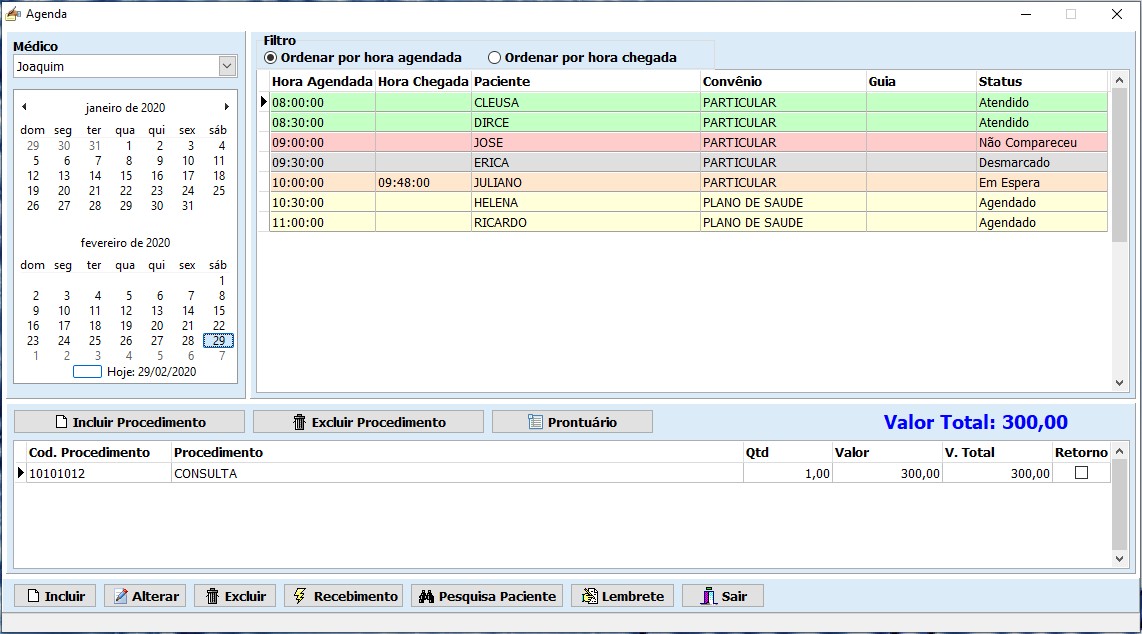The height and width of the screenshot is (634, 1142).
Task: Click the Hora Chegada column header
Action: pyautogui.click(x=423, y=82)
